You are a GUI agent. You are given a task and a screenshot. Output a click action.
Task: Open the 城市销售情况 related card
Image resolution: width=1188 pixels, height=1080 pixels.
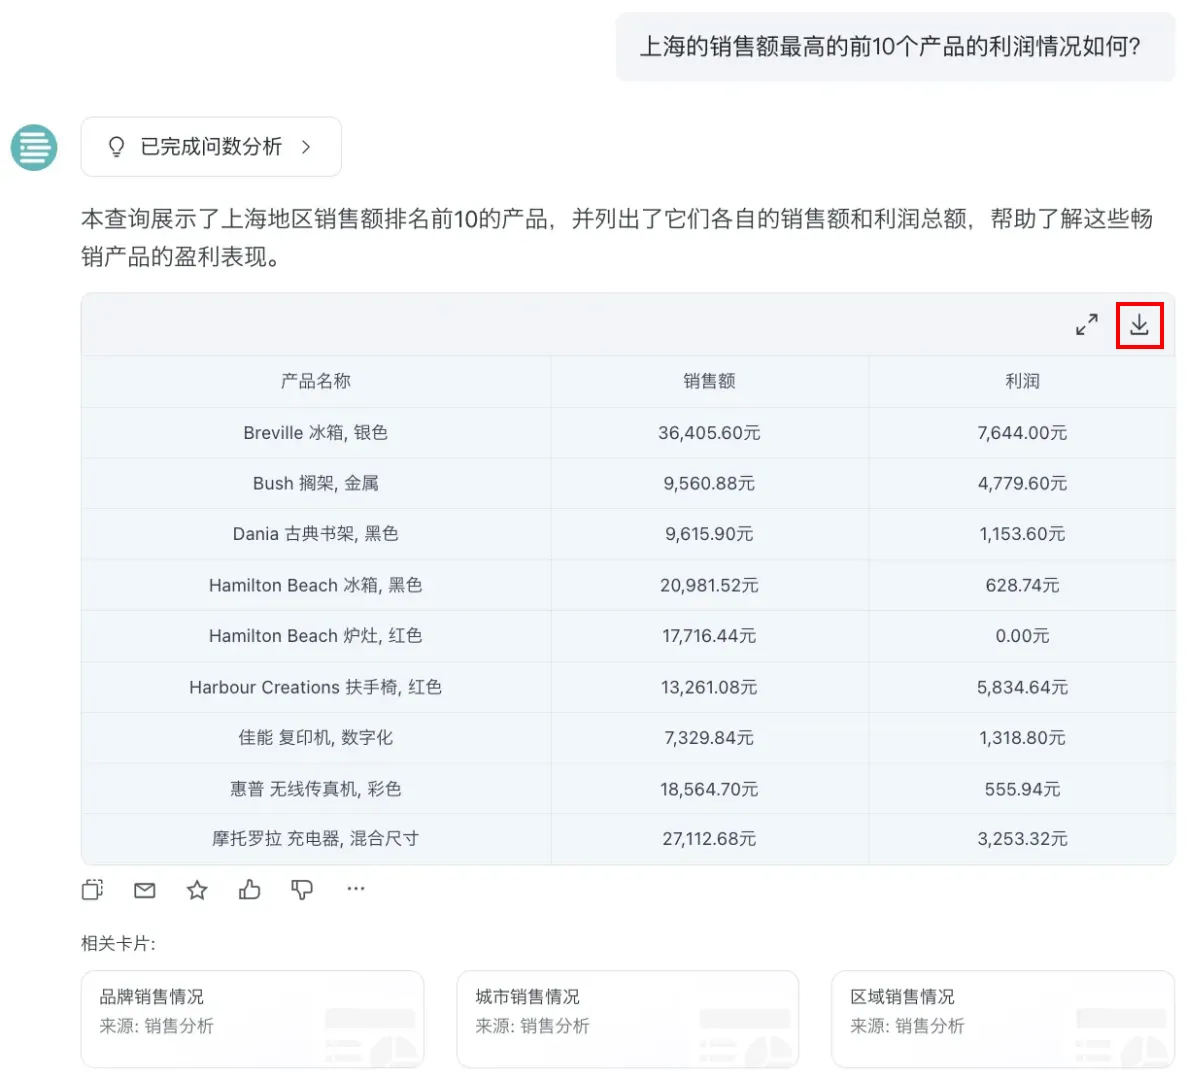point(627,1018)
